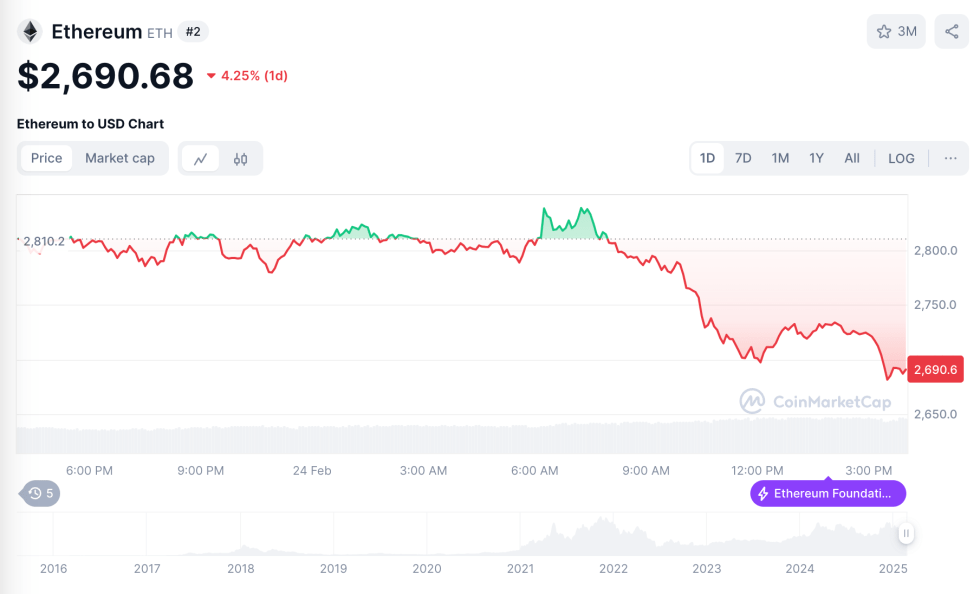Select the line chart icon
This screenshot has width=980, height=594.
point(199,158)
